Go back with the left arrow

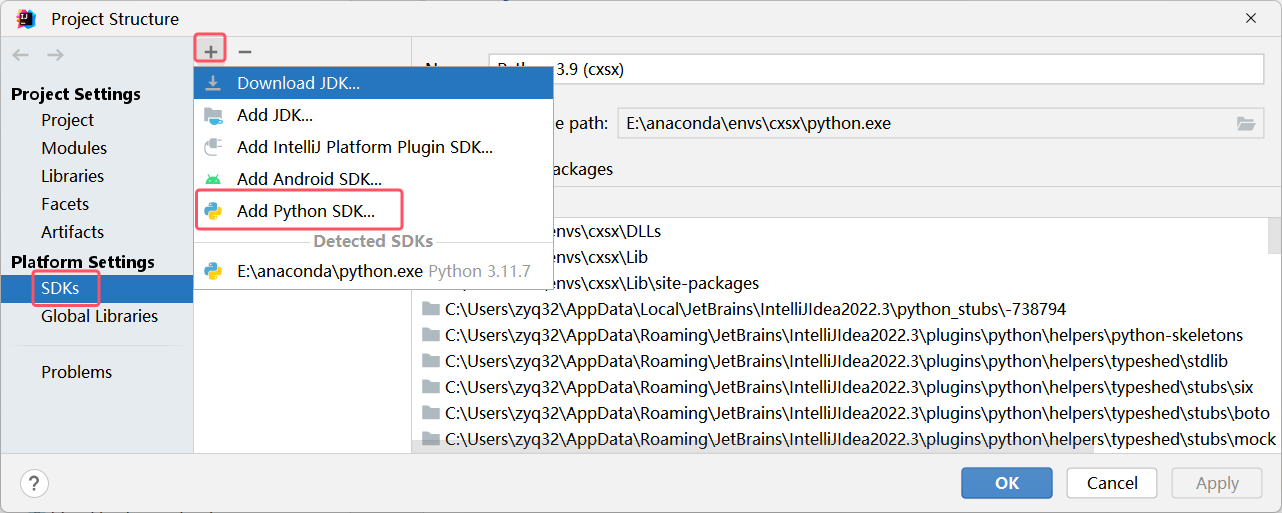pyautogui.click(x=21, y=55)
